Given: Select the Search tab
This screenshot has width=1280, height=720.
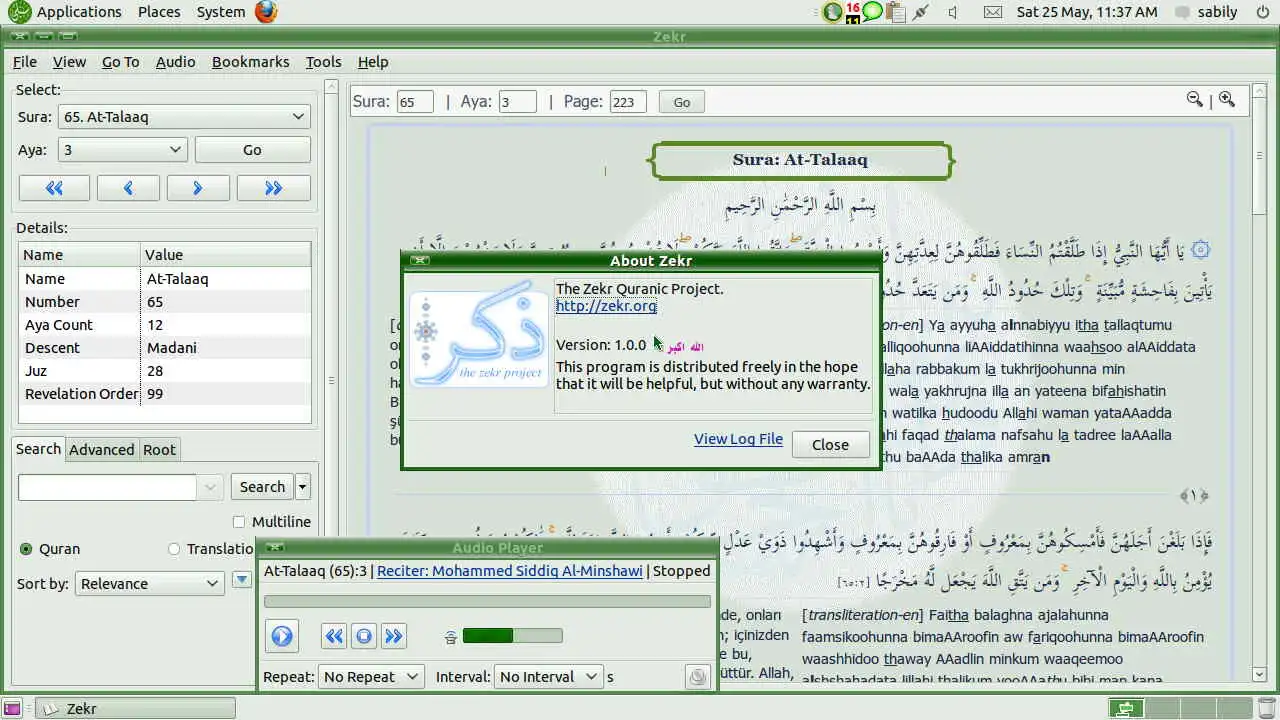Looking at the screenshot, I should pyautogui.click(x=38, y=449).
